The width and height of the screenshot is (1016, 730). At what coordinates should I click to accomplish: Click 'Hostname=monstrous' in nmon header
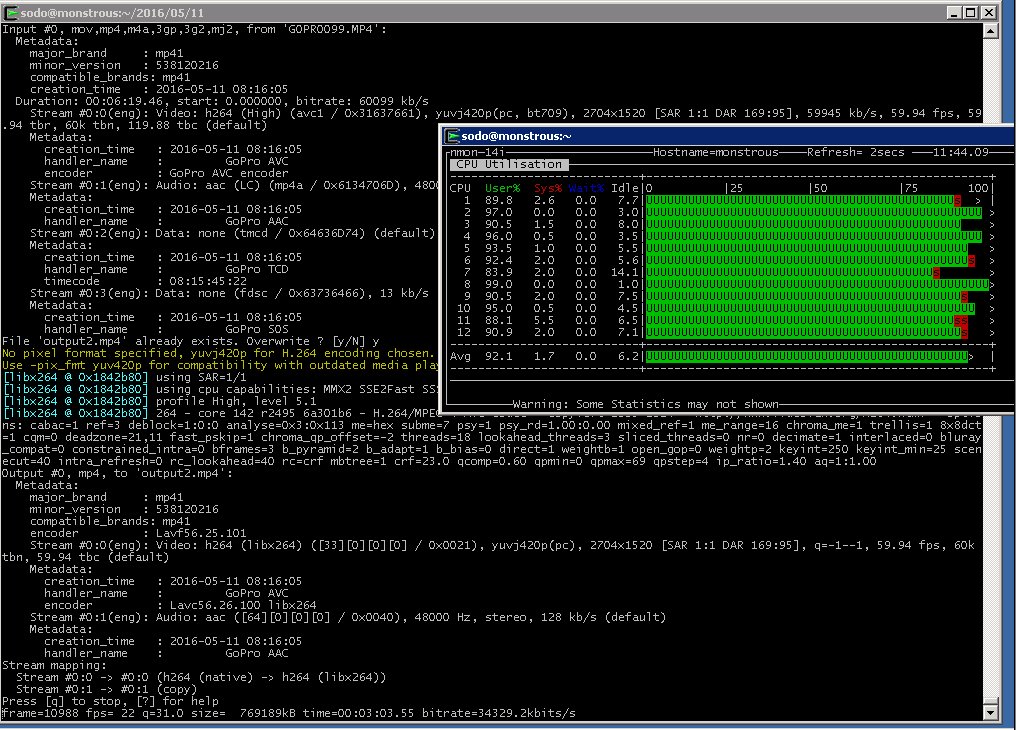[715, 152]
